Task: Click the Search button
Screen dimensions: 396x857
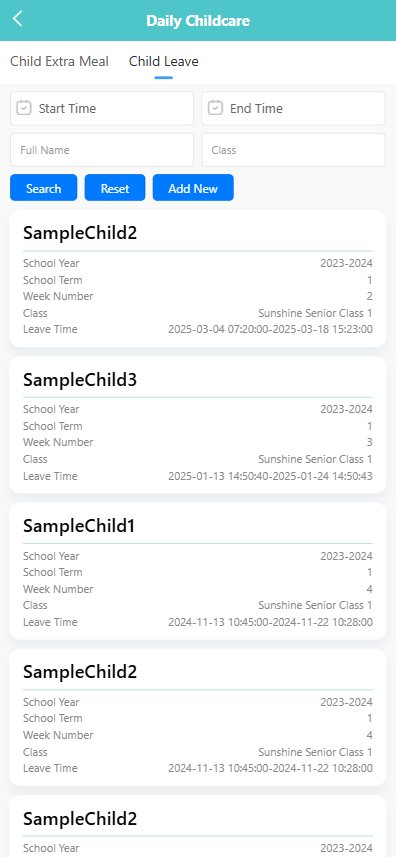Action: [x=44, y=188]
